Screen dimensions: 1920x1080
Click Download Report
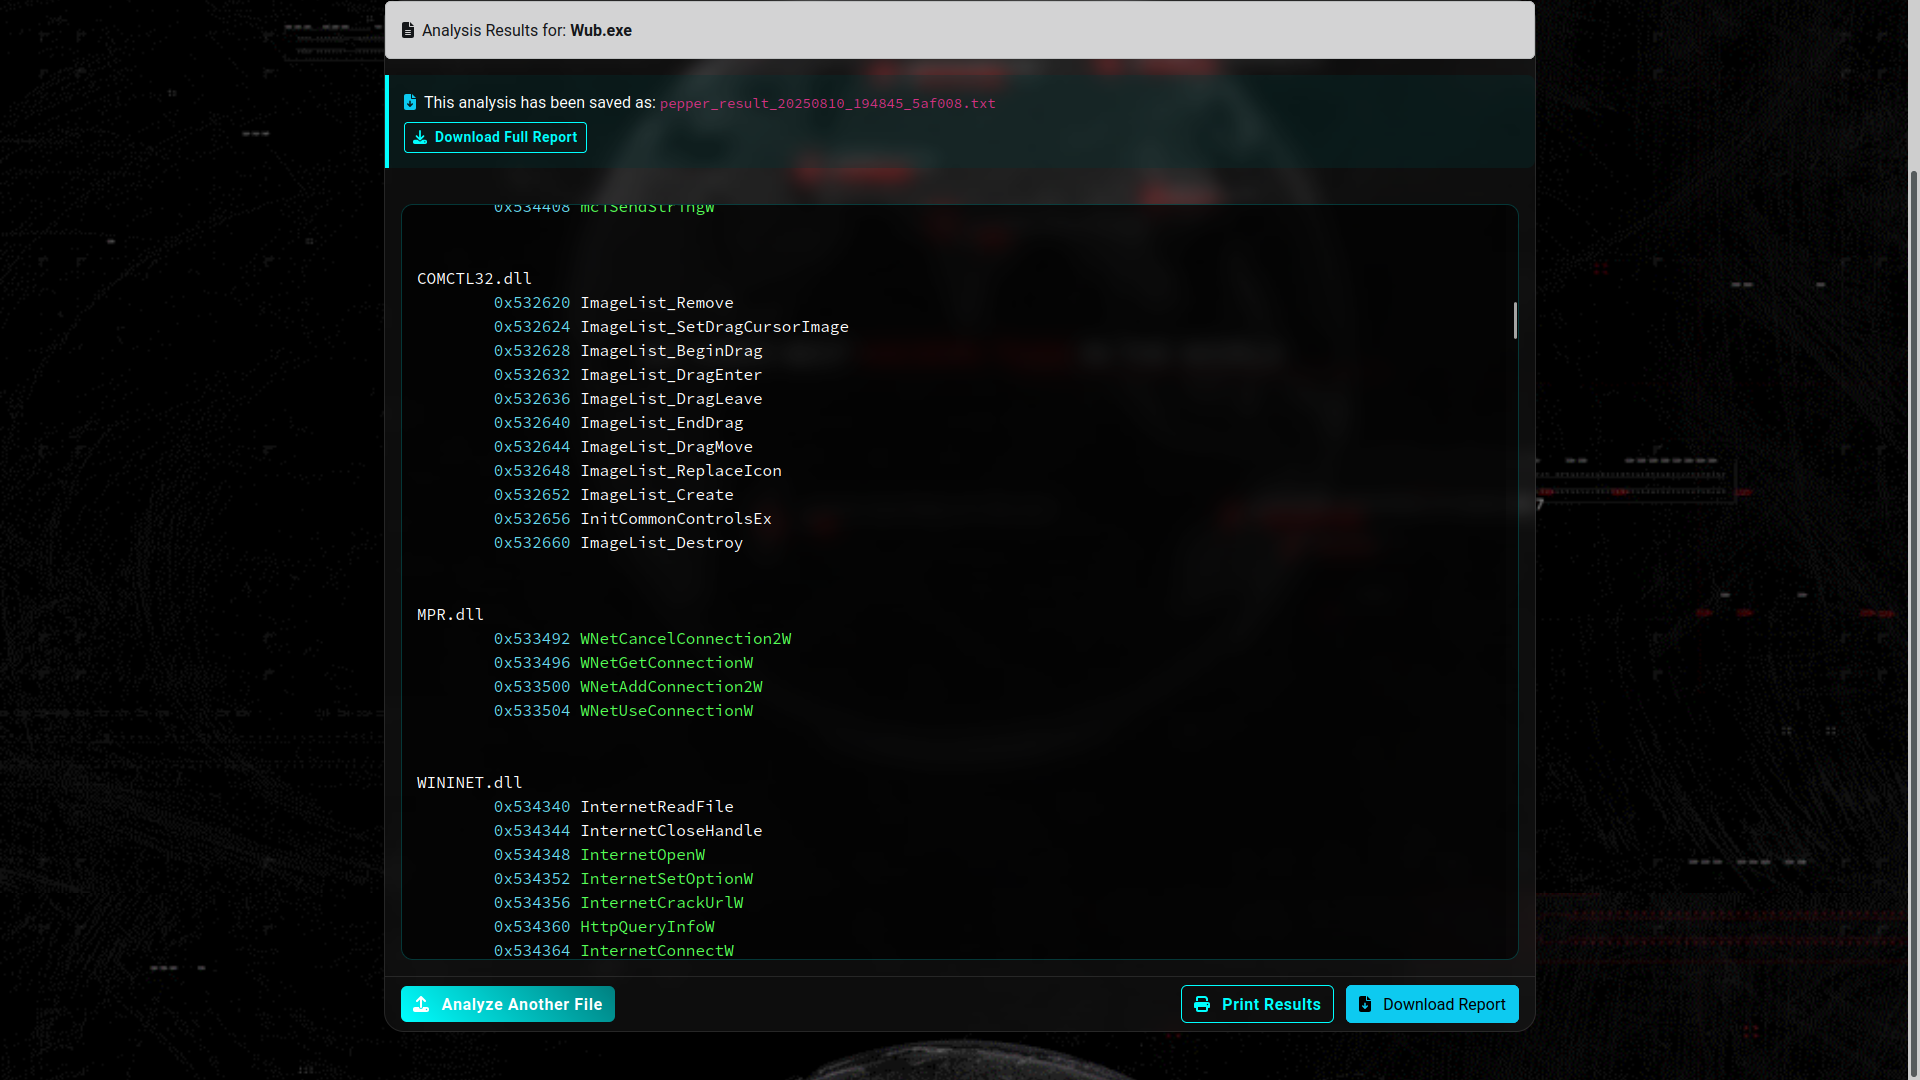click(x=1432, y=1004)
